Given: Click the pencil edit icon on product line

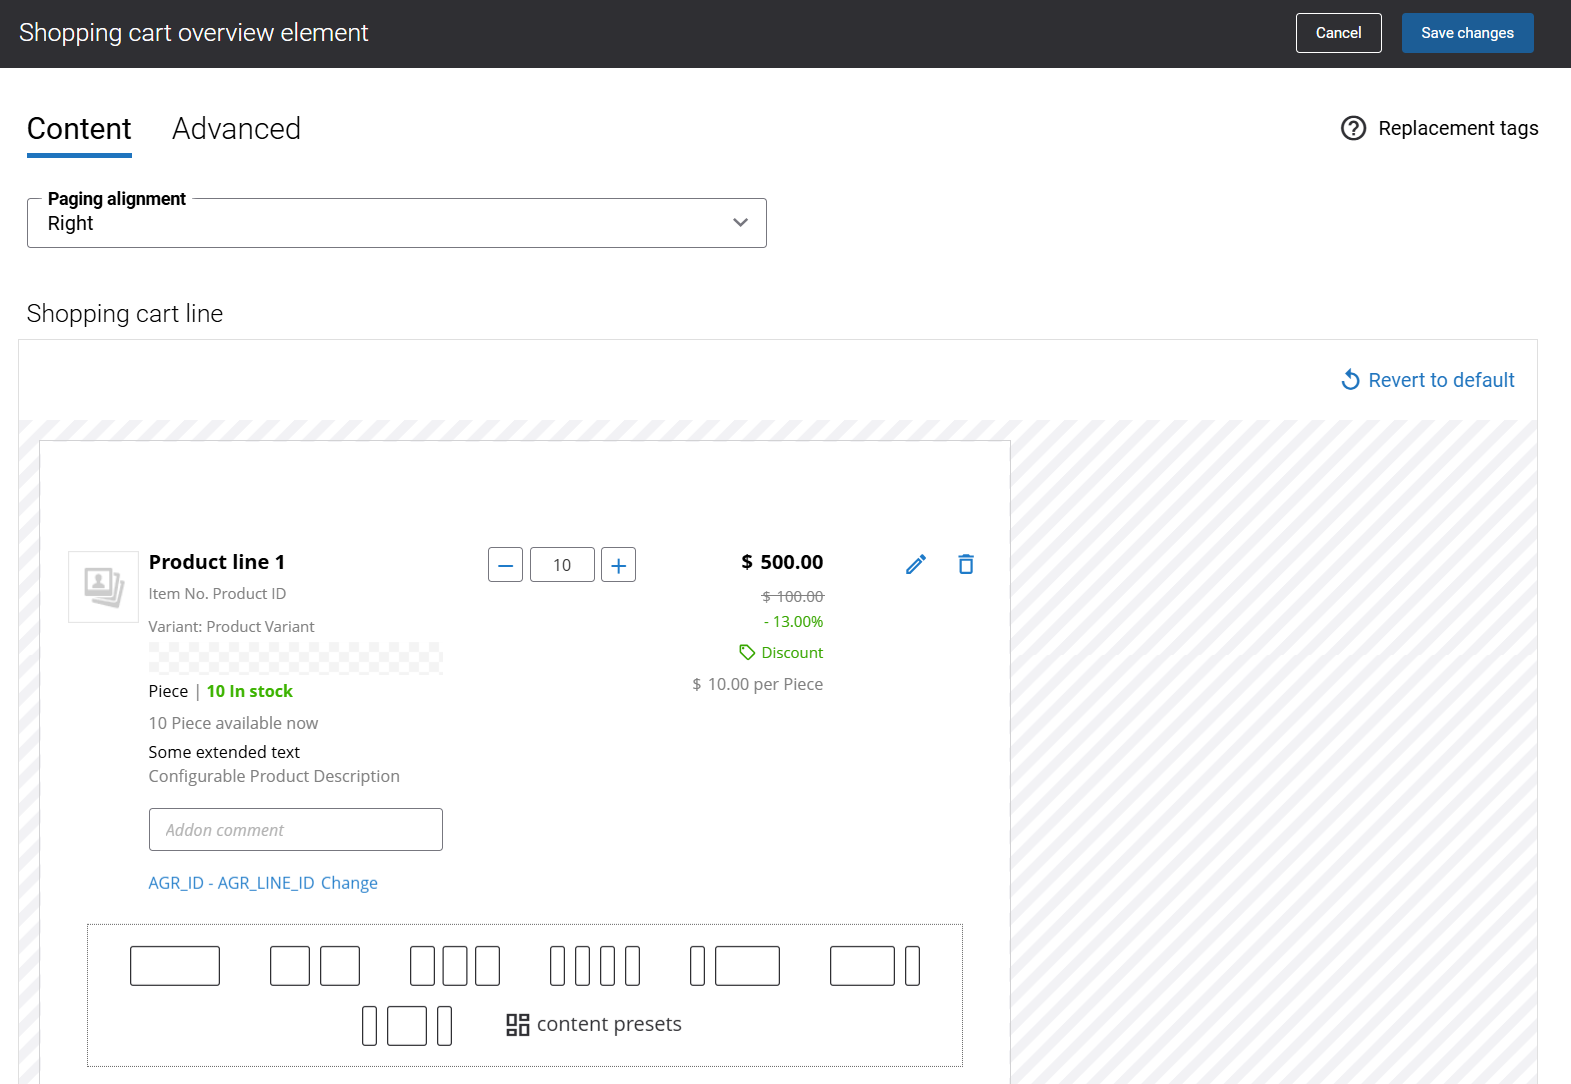Looking at the screenshot, I should [915, 565].
